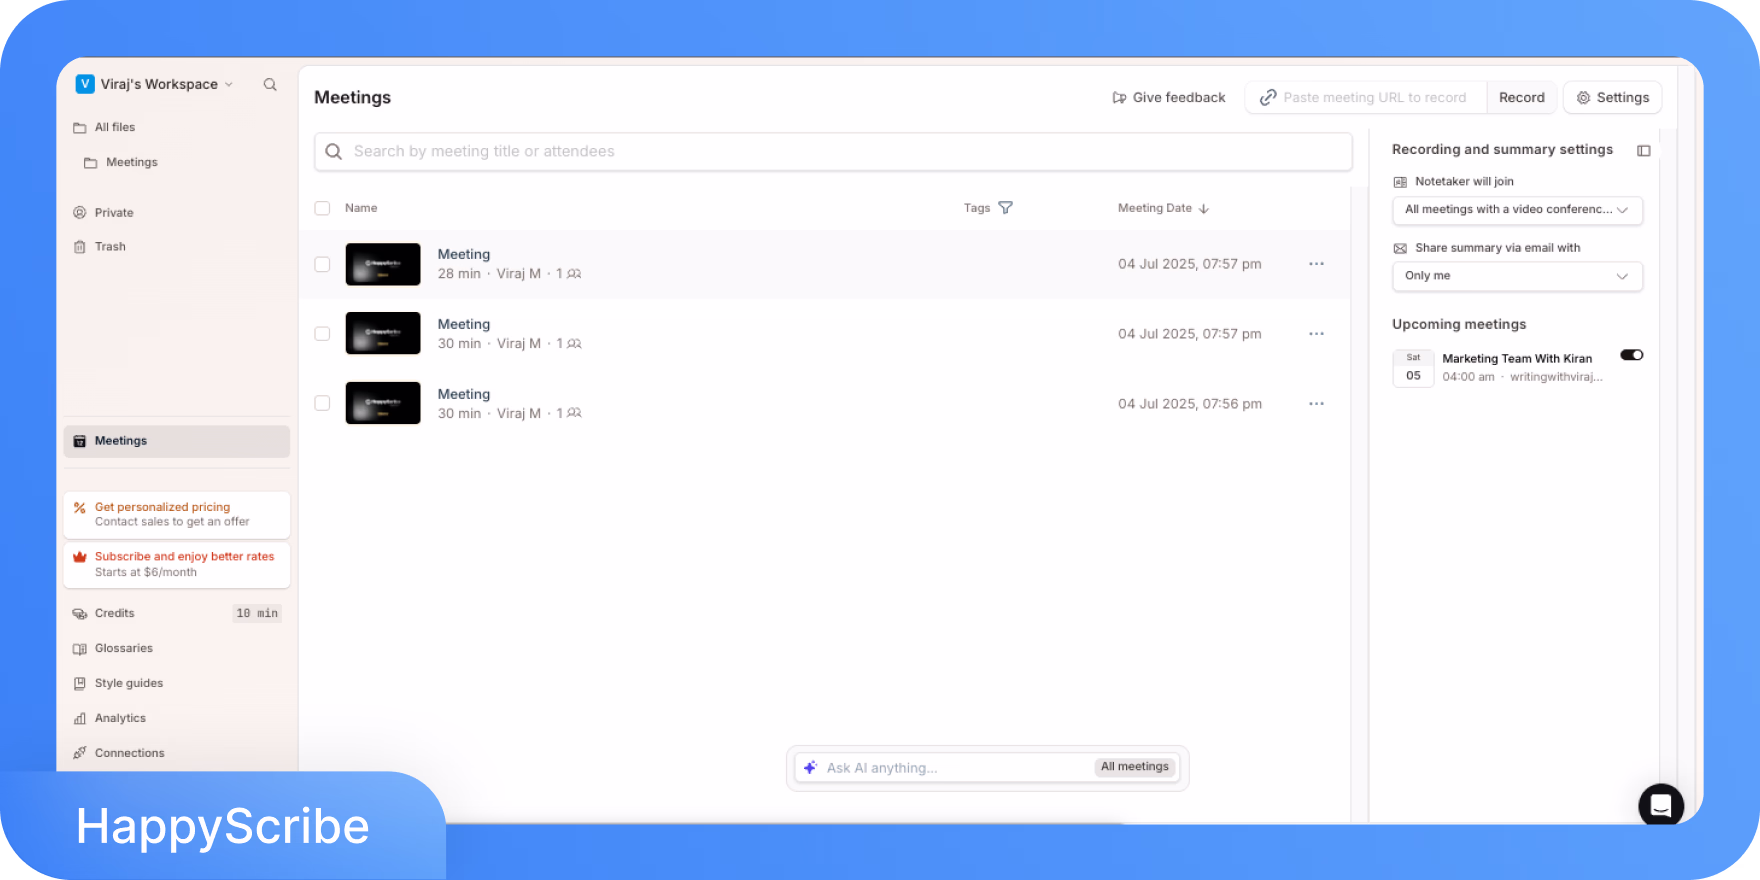Click the Sat 05 date tile
The image size is (1760, 880).
point(1413,368)
